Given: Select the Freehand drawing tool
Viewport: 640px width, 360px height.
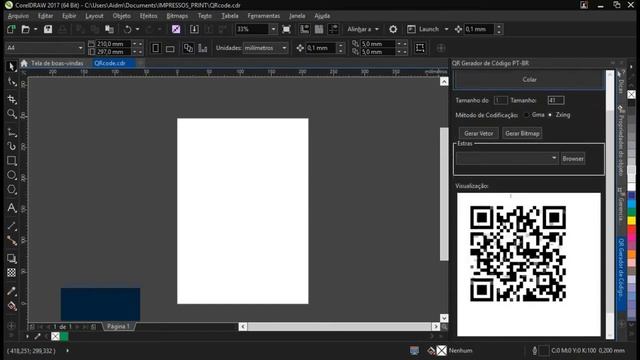Looking at the screenshot, I should 11,133.
